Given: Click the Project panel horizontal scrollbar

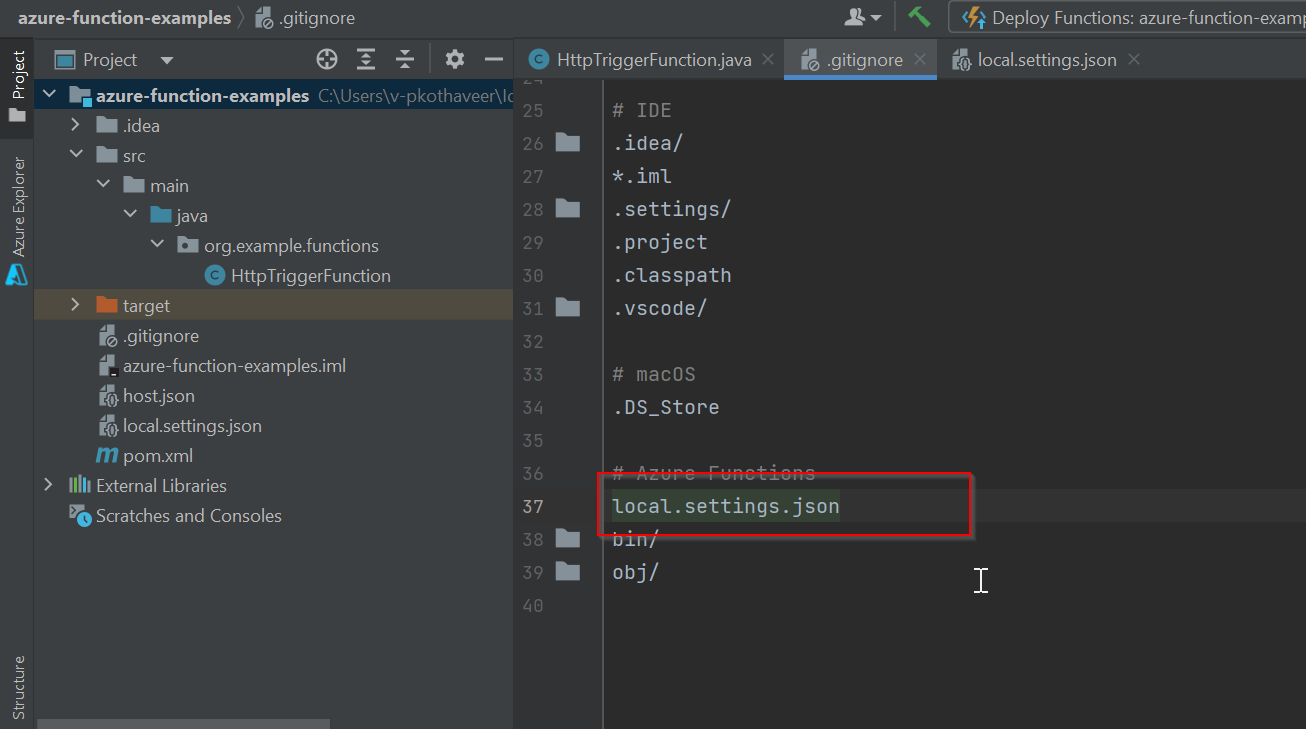Looking at the screenshot, I should 183,723.
